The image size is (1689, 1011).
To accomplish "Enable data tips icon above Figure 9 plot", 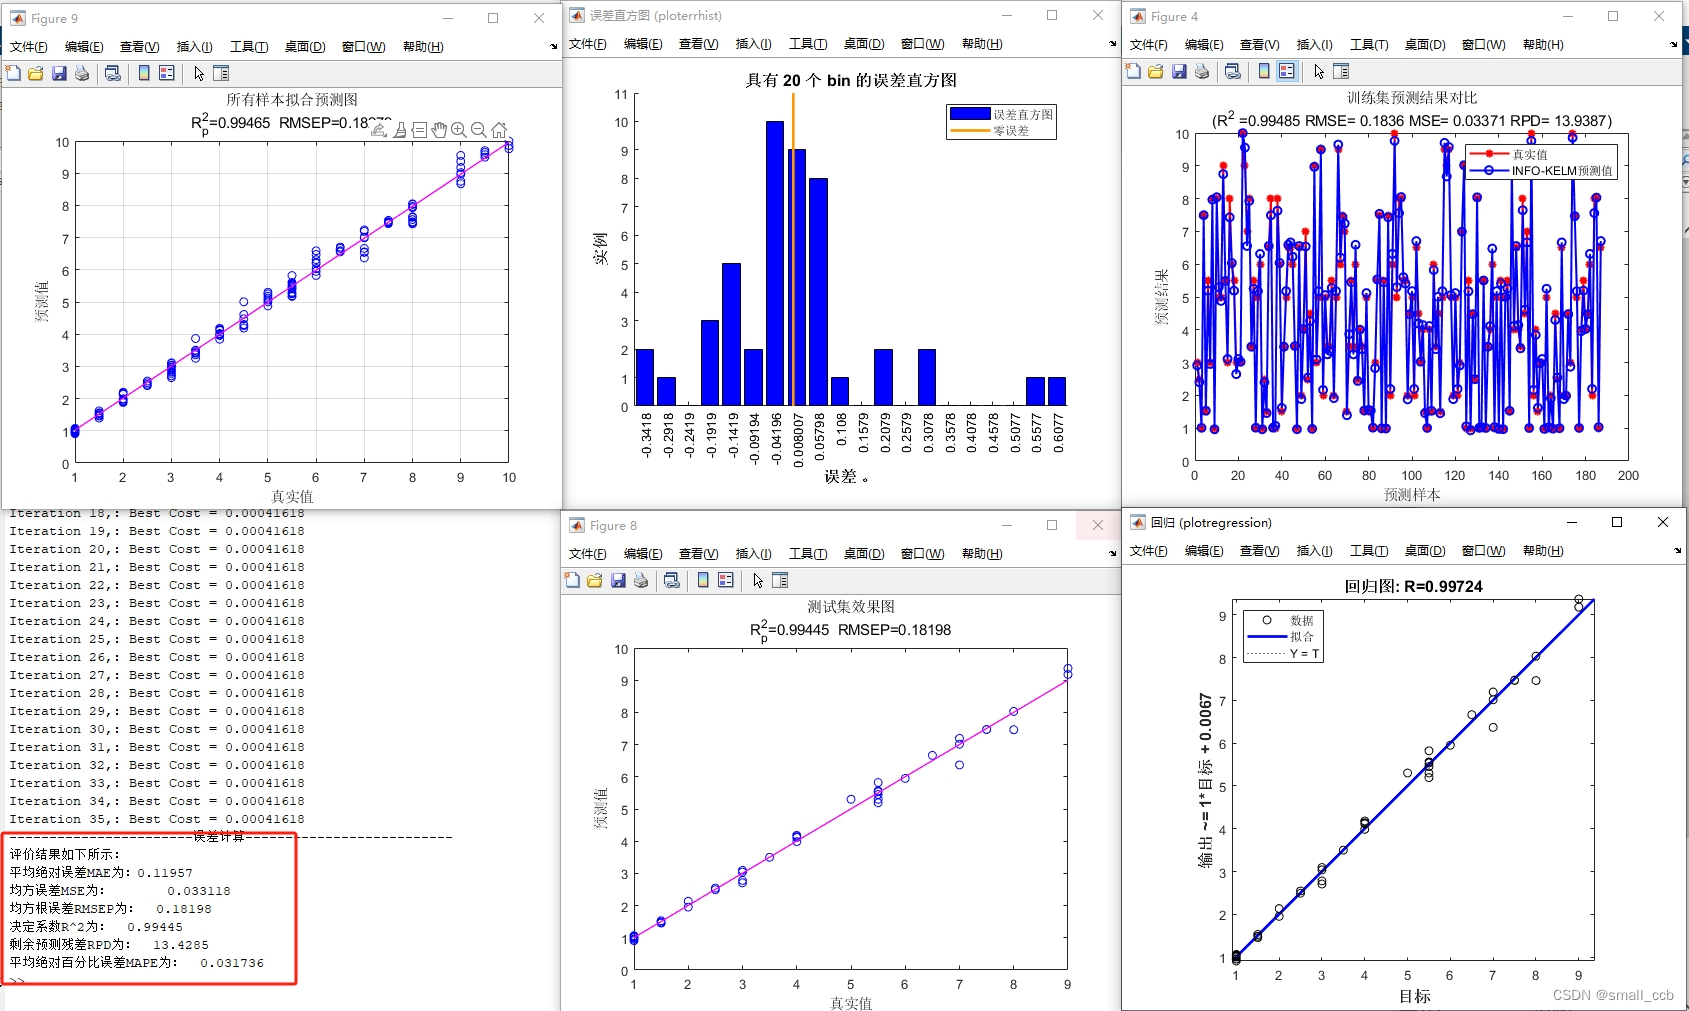I will 419,130.
